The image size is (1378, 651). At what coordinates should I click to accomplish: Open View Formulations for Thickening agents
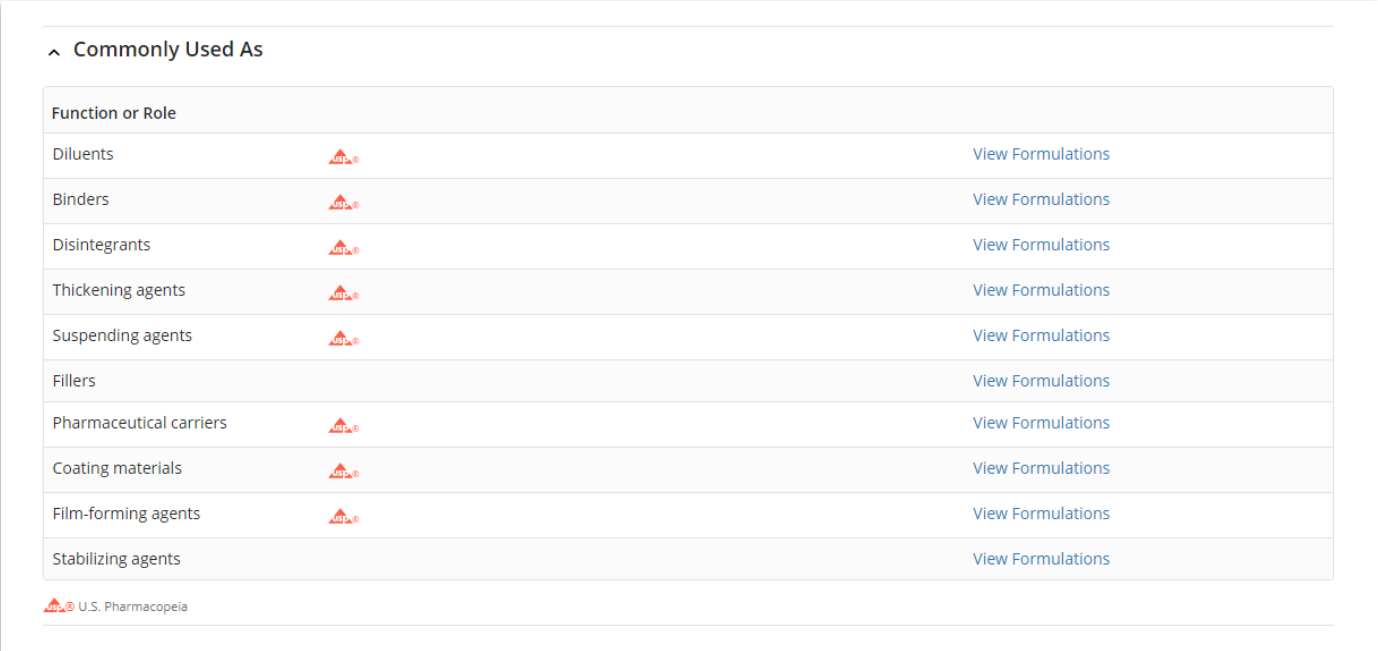pyautogui.click(x=1041, y=290)
